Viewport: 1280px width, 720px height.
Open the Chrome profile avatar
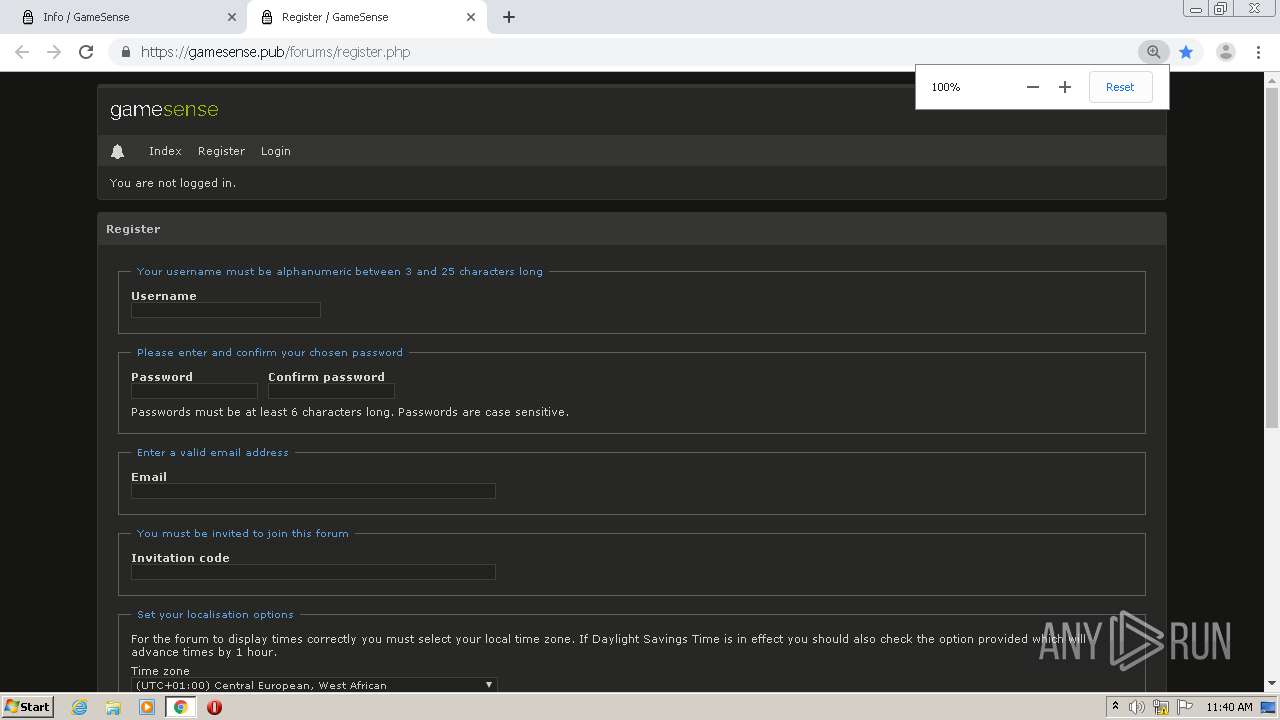pyautogui.click(x=1225, y=52)
